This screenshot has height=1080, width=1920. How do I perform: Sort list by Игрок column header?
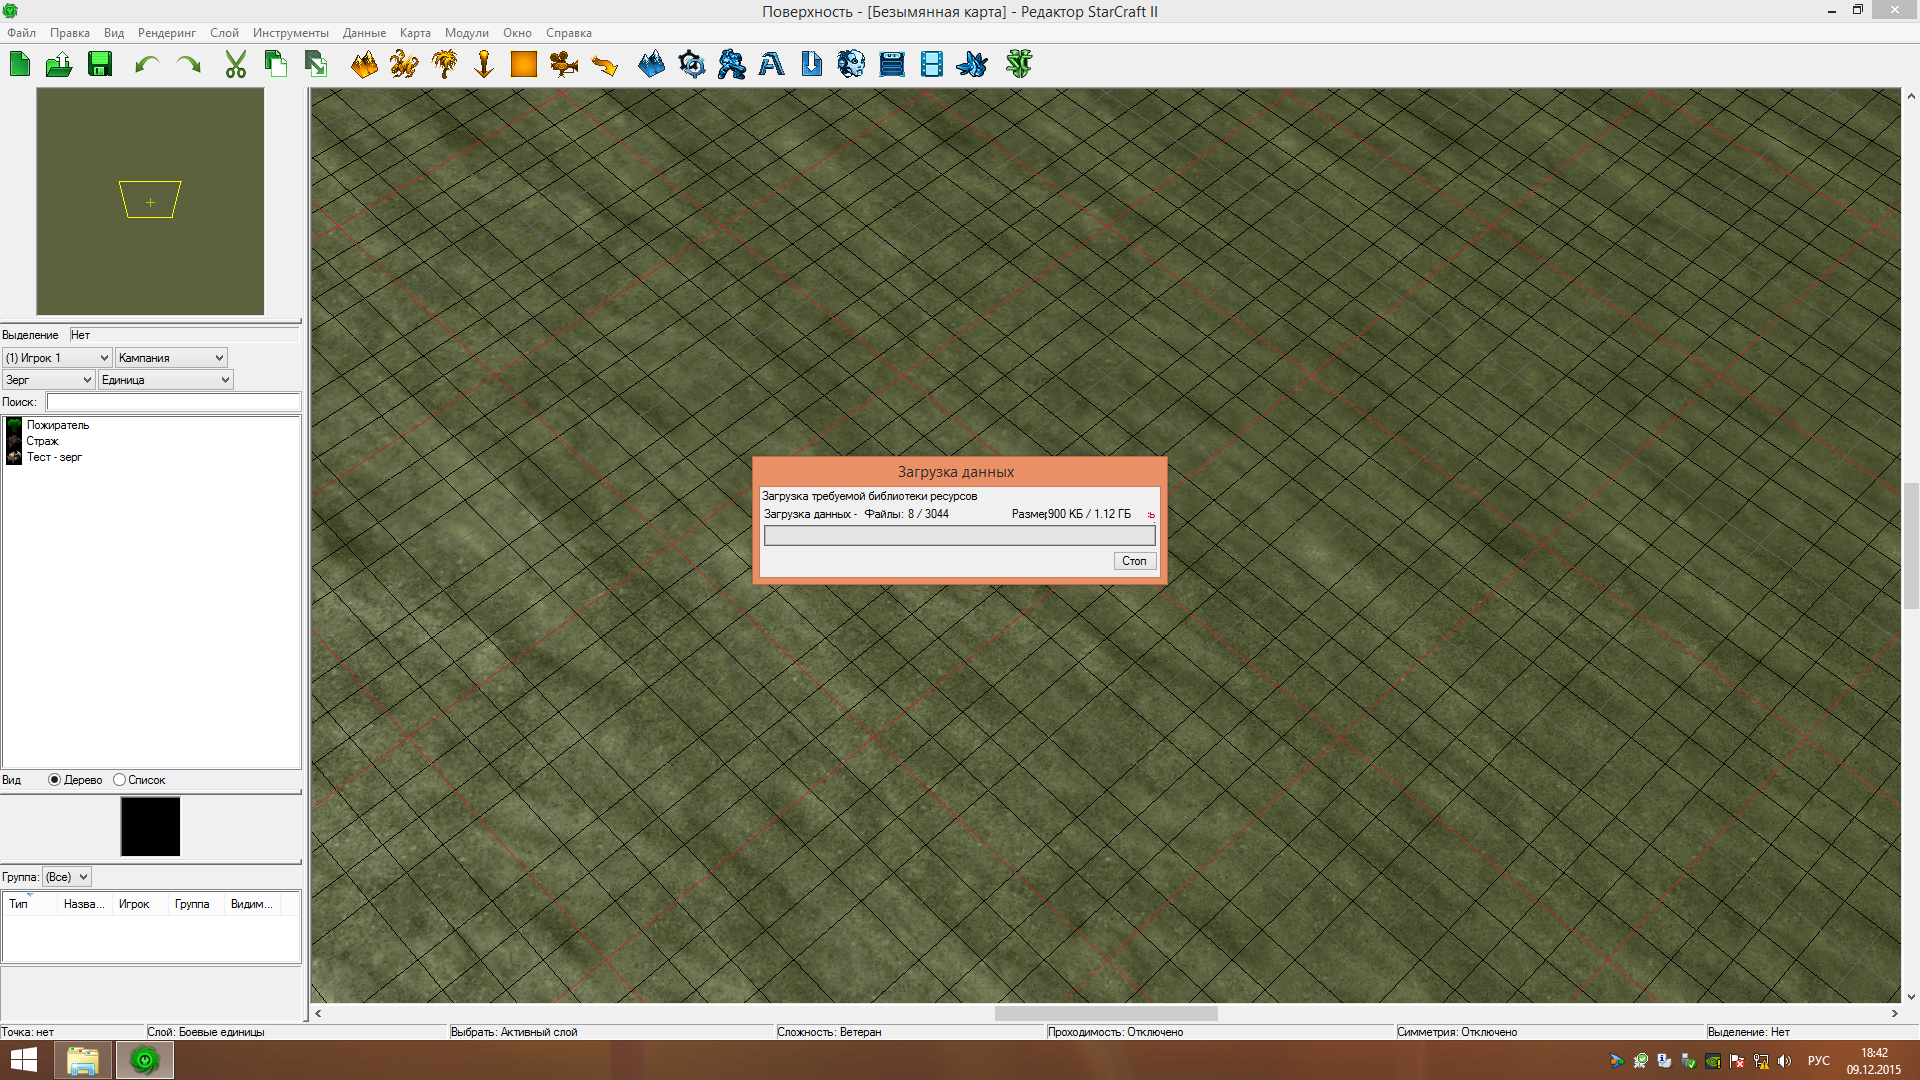140,904
